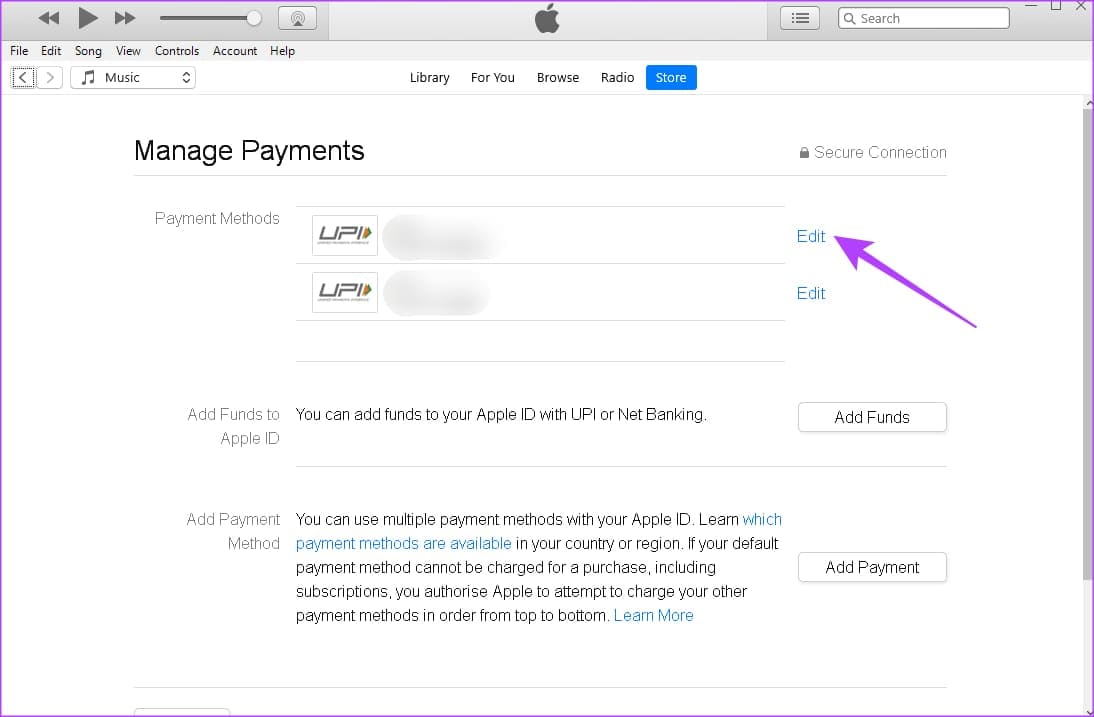
Task: Click the rewind previous track button
Action: coord(48,18)
